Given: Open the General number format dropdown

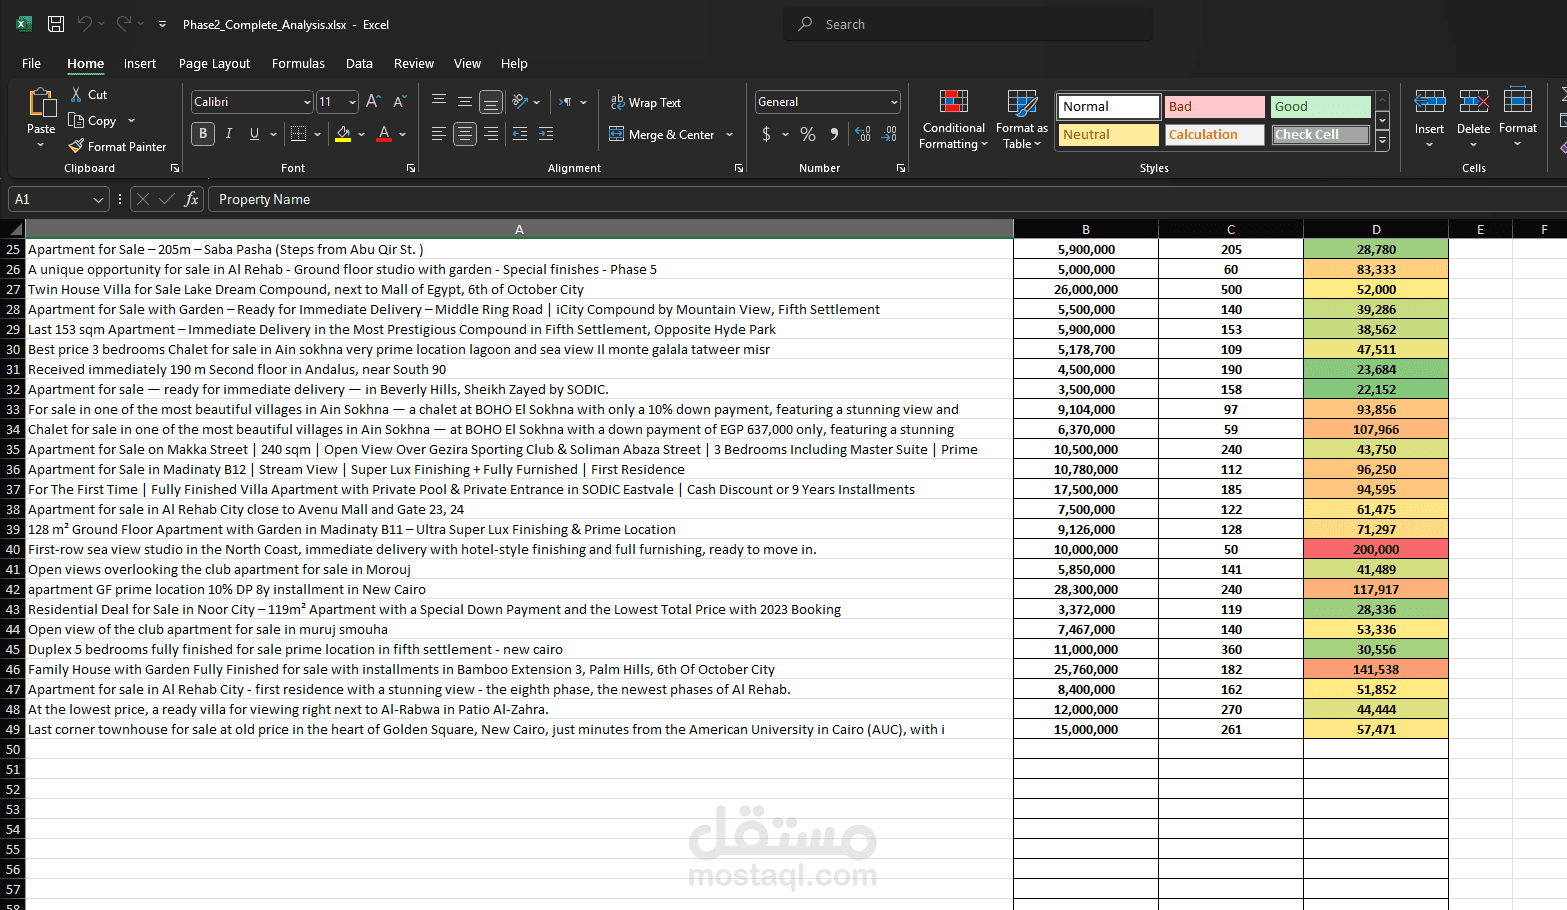Looking at the screenshot, I should [894, 102].
